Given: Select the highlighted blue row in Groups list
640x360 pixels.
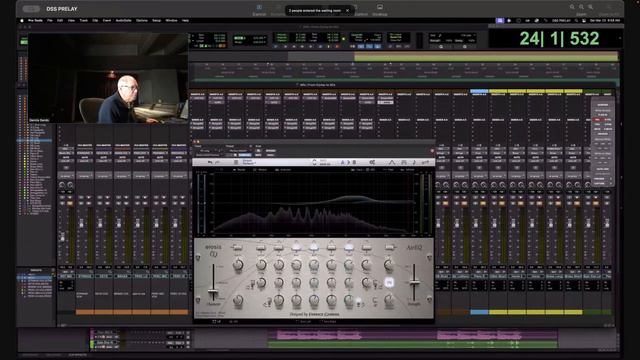Looking at the screenshot, I should pyautogui.click(x=35, y=278).
